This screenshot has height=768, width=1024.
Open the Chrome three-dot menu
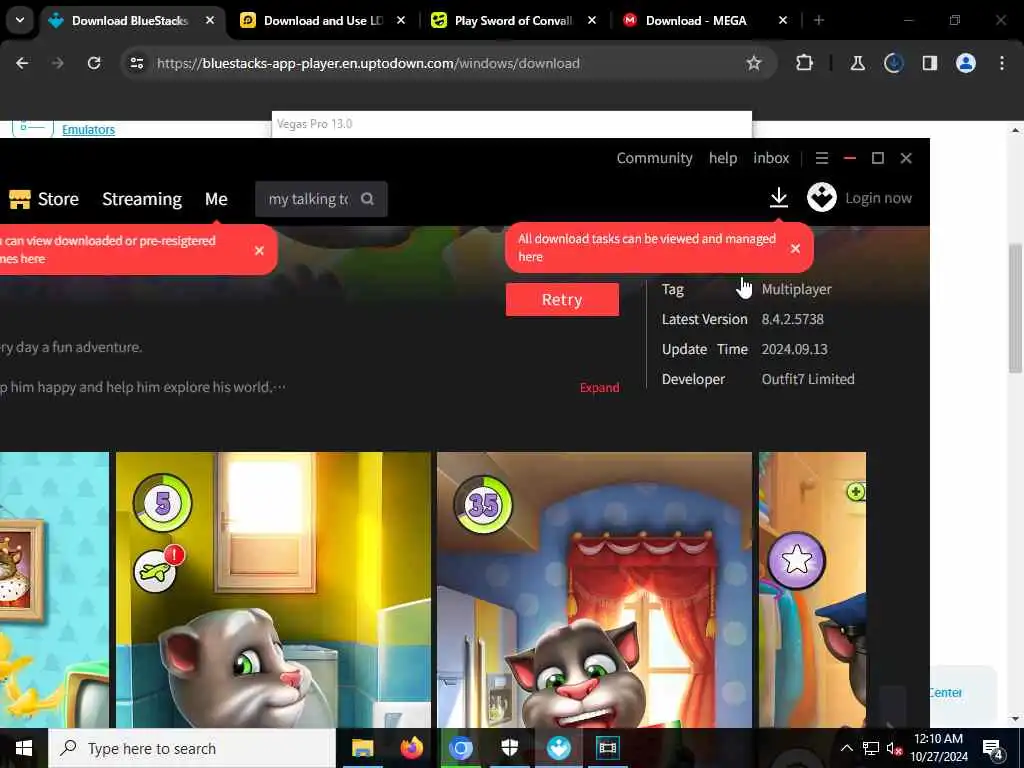pos(1002,63)
